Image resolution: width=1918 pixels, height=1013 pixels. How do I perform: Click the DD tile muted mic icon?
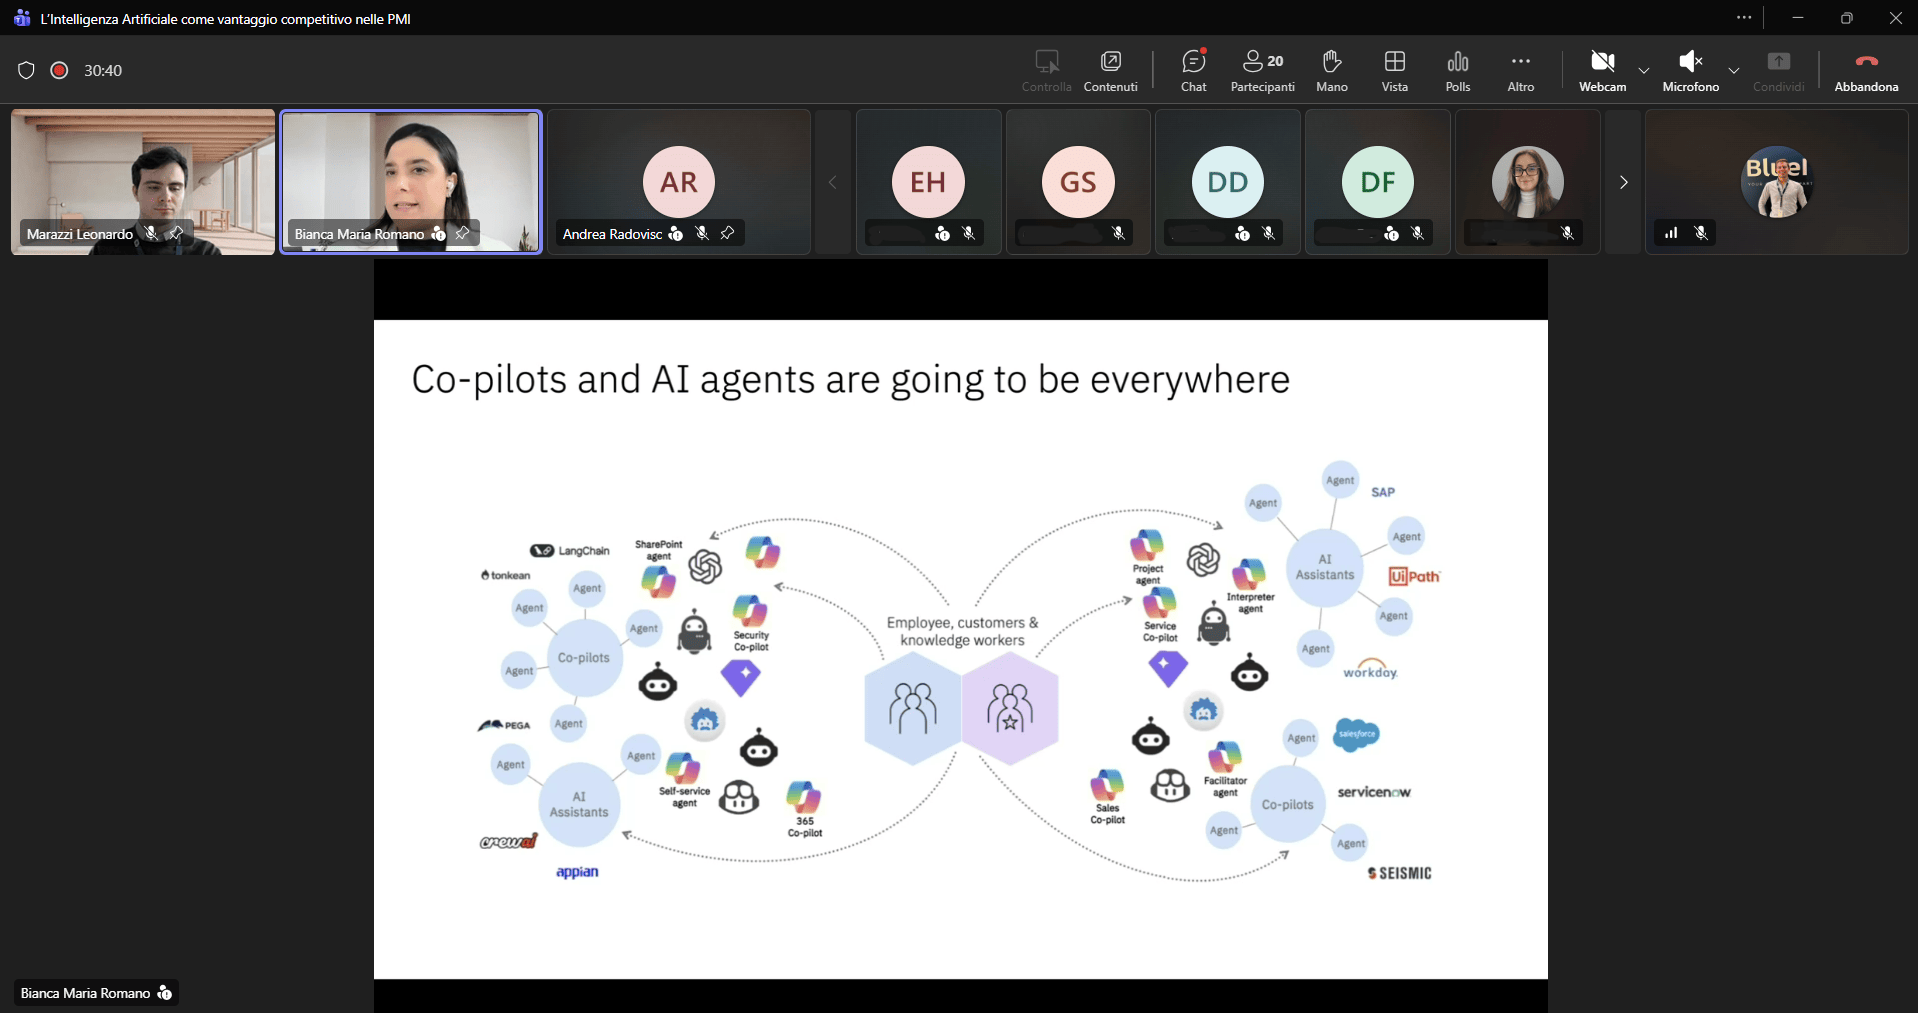click(x=1268, y=233)
